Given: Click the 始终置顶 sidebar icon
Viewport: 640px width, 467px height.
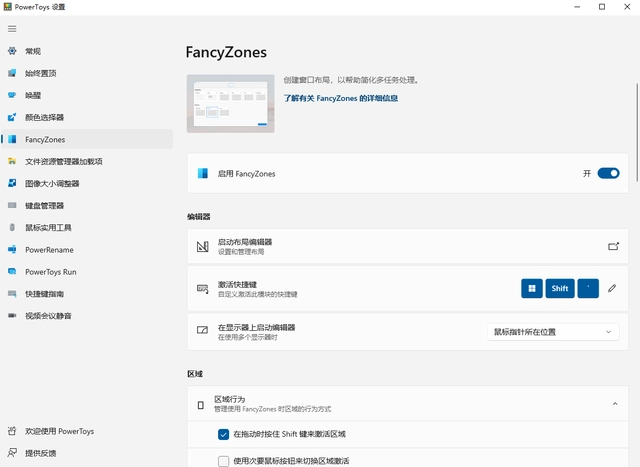Looking at the screenshot, I should point(12,73).
